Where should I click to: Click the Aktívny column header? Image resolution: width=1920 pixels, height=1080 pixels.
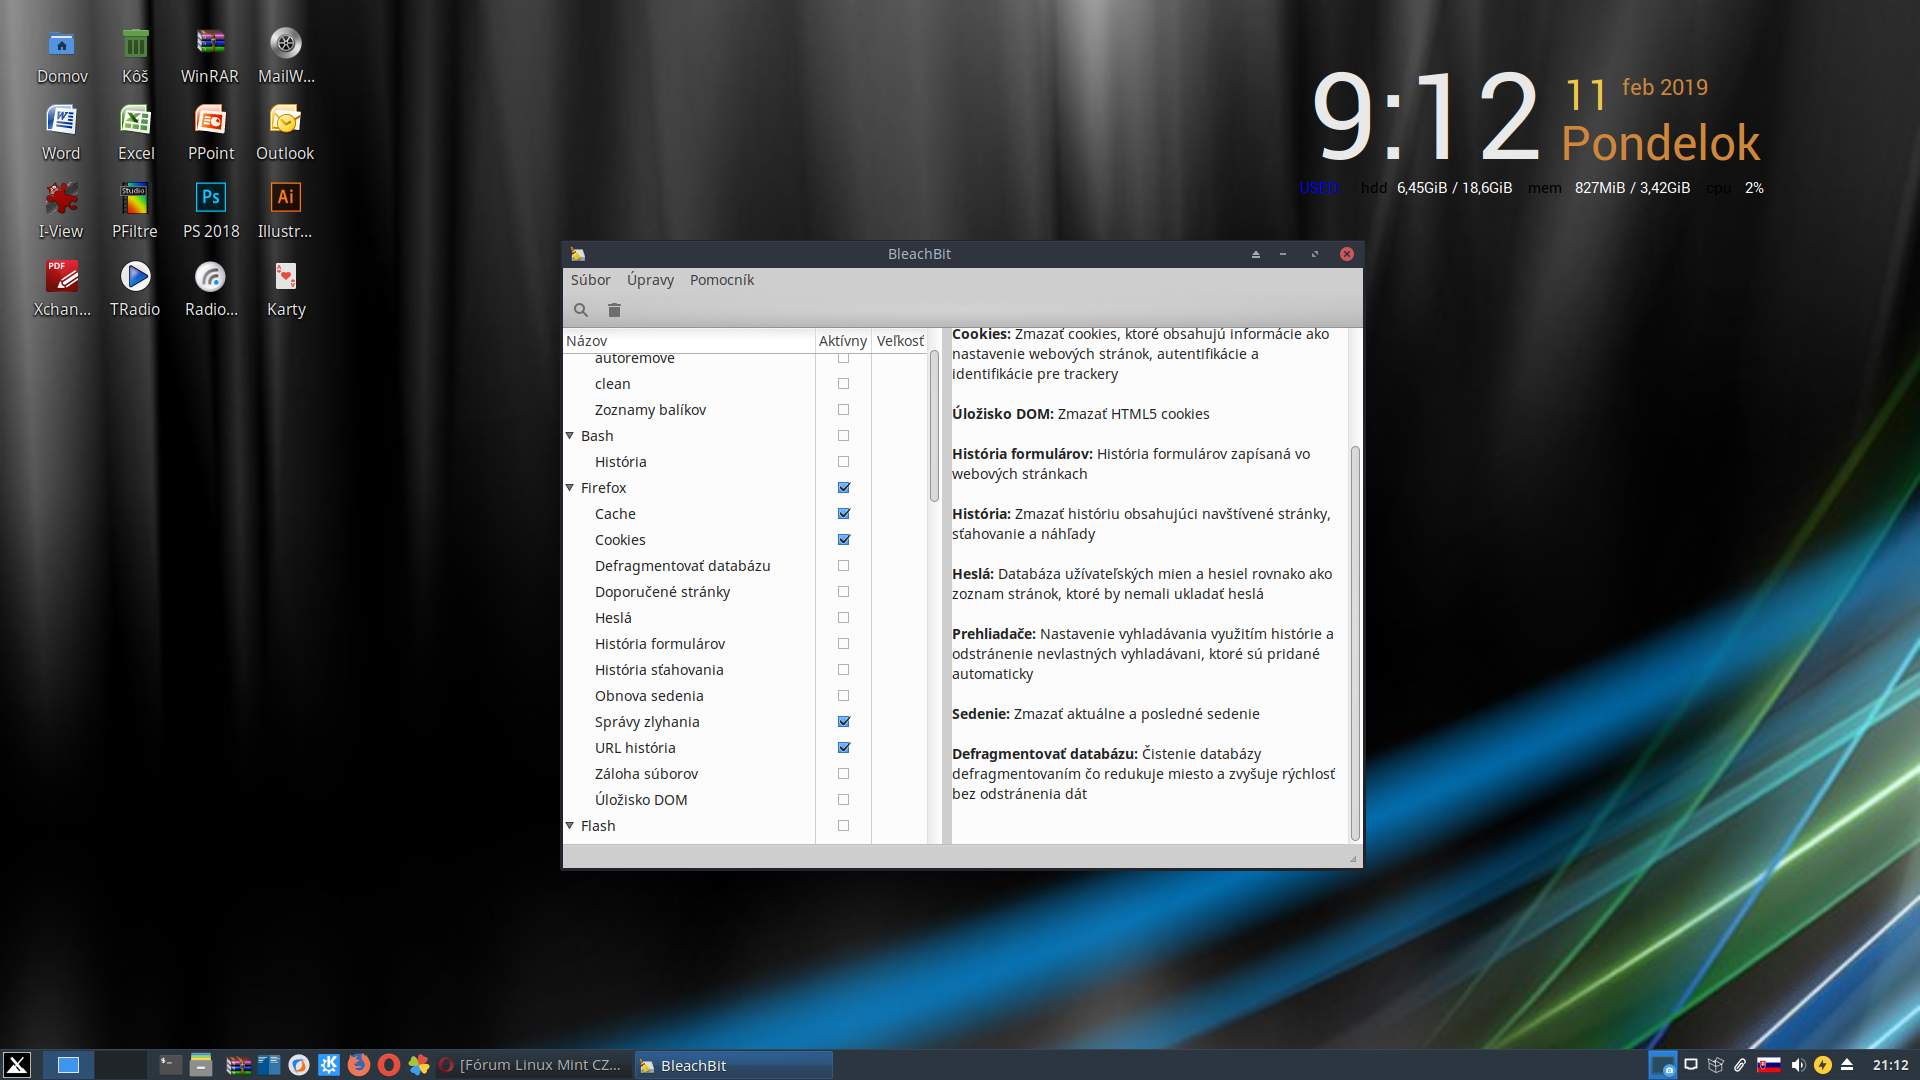(843, 341)
